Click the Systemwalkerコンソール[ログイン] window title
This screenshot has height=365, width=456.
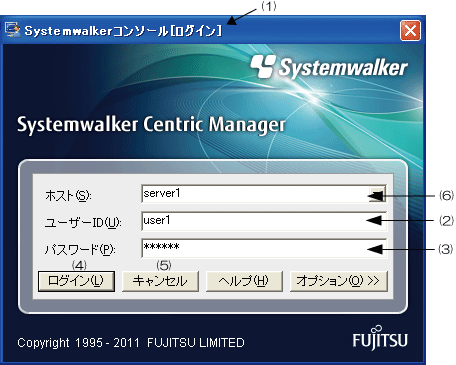tap(123, 31)
